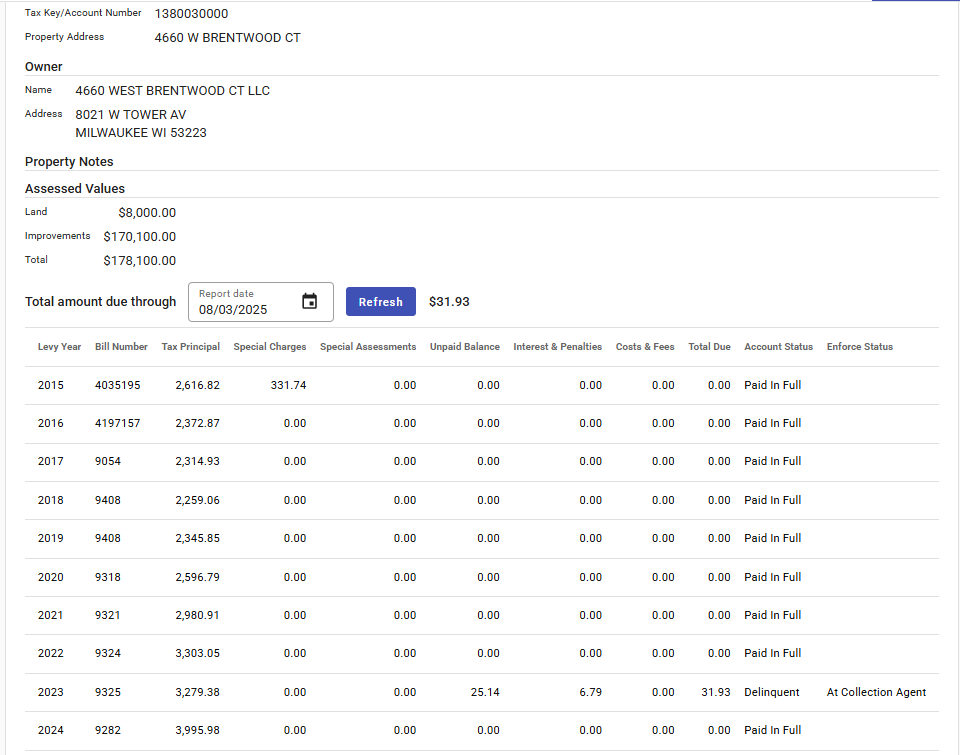Image resolution: width=960 pixels, height=755 pixels.
Task: Click the 3,995.98 tax principal for 2024
Action: tap(197, 730)
